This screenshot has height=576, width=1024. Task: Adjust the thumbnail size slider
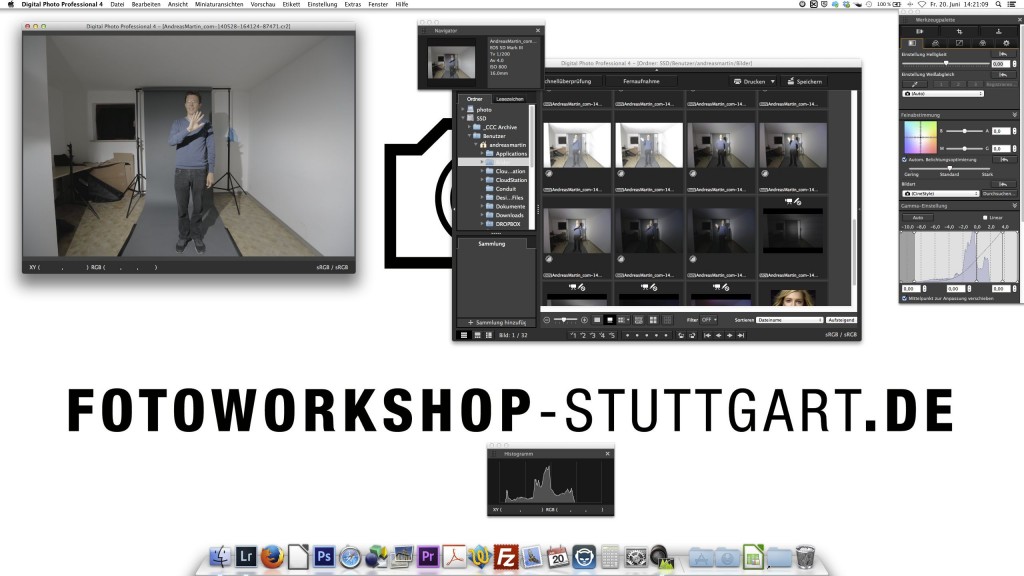(564, 320)
